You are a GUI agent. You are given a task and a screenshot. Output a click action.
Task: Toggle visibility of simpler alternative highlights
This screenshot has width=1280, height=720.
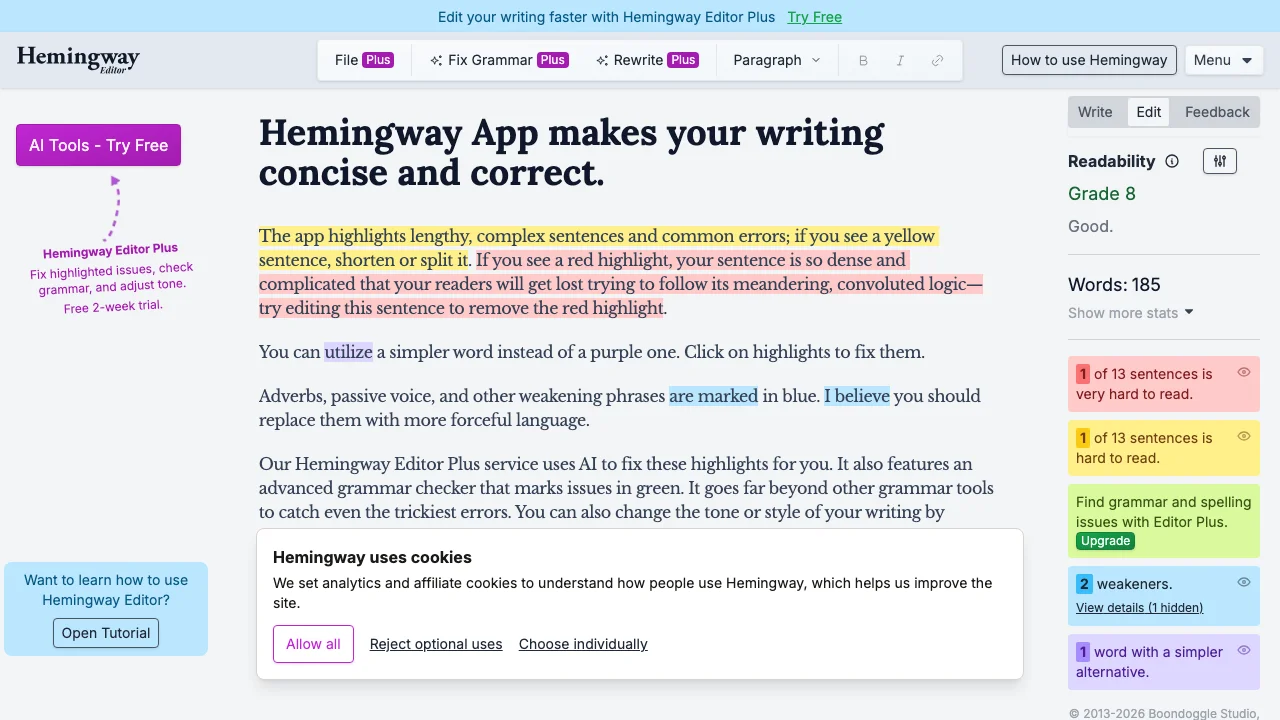1244,650
